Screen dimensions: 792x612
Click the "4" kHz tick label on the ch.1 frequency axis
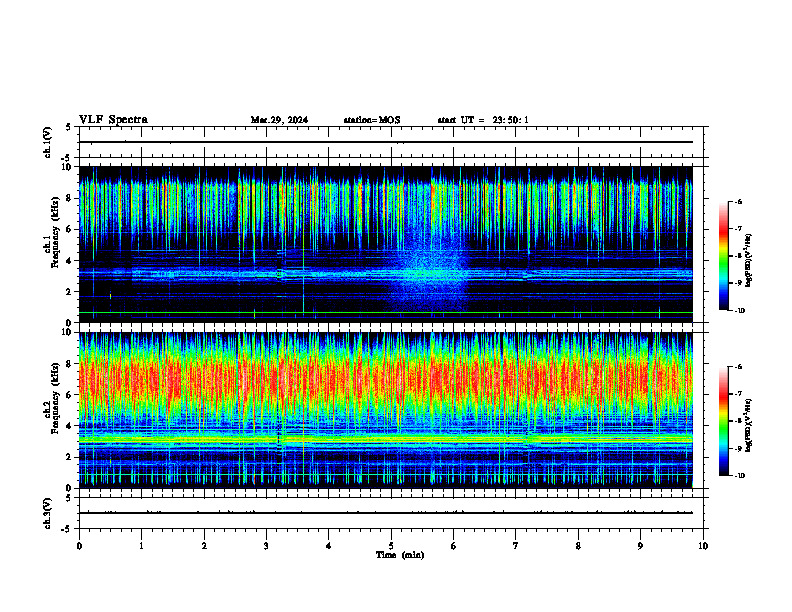70,261
